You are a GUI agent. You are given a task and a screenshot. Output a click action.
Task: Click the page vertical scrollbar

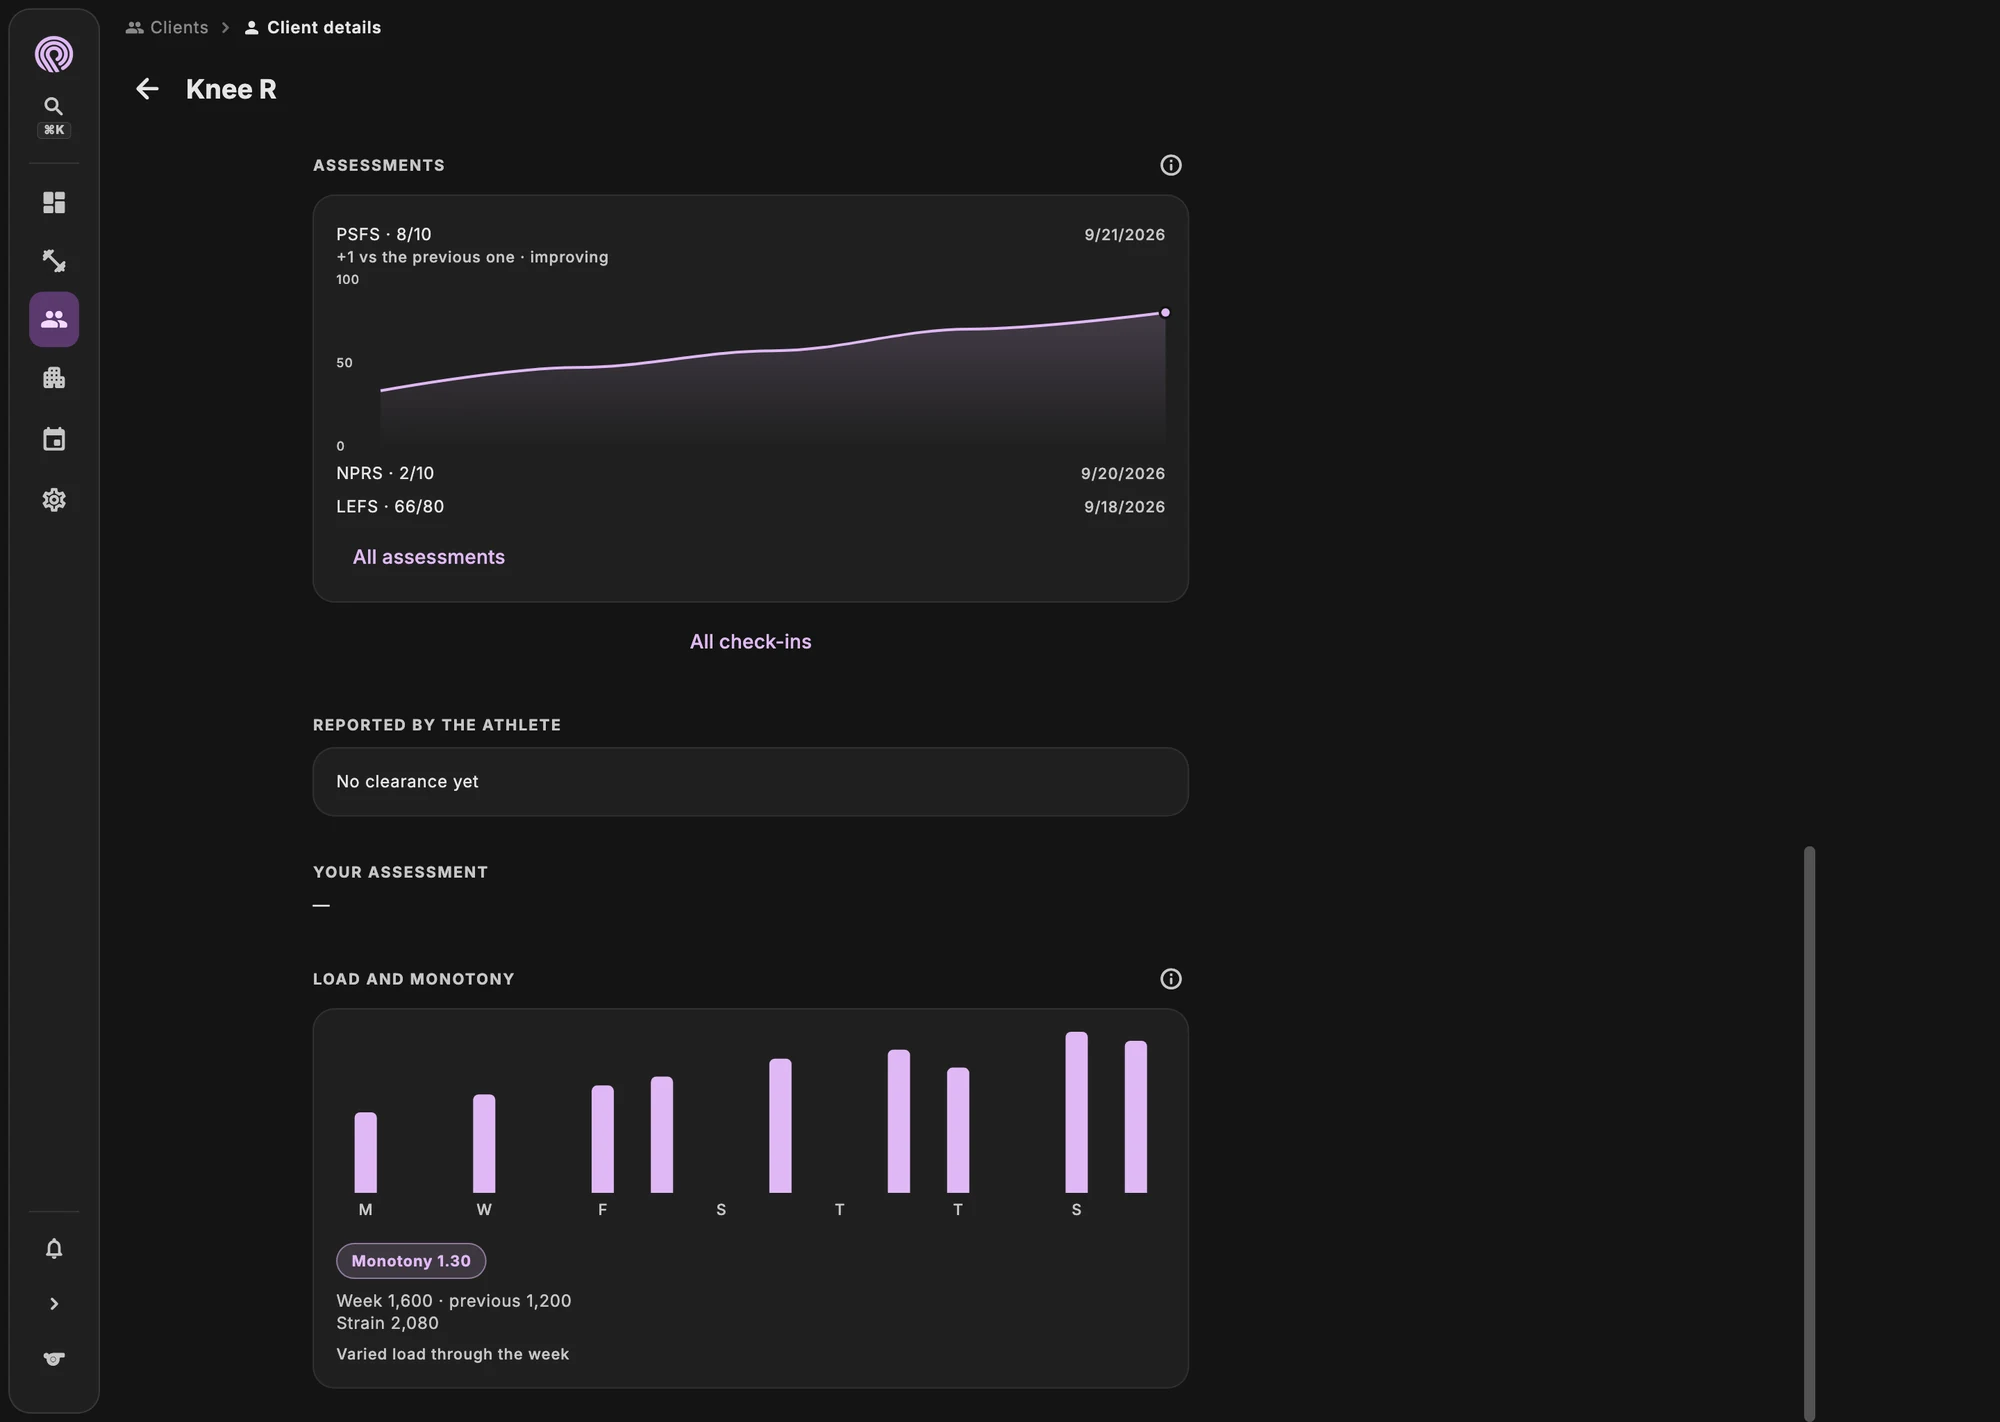[x=1809, y=1132]
